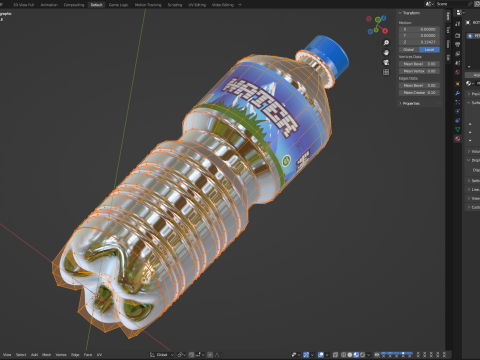Open the Particles properties tab icon

tap(458, 102)
